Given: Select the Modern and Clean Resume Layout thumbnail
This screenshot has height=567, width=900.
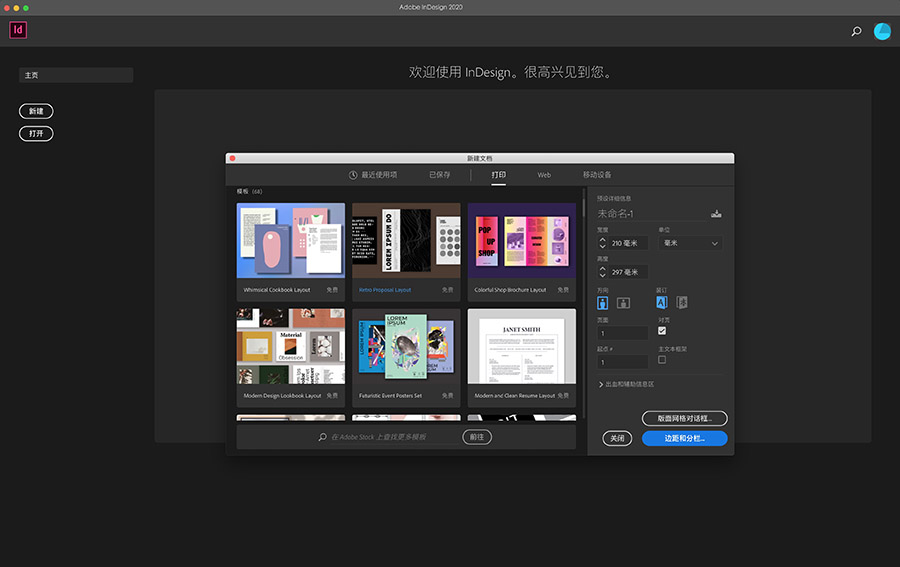Looking at the screenshot, I should [522, 346].
